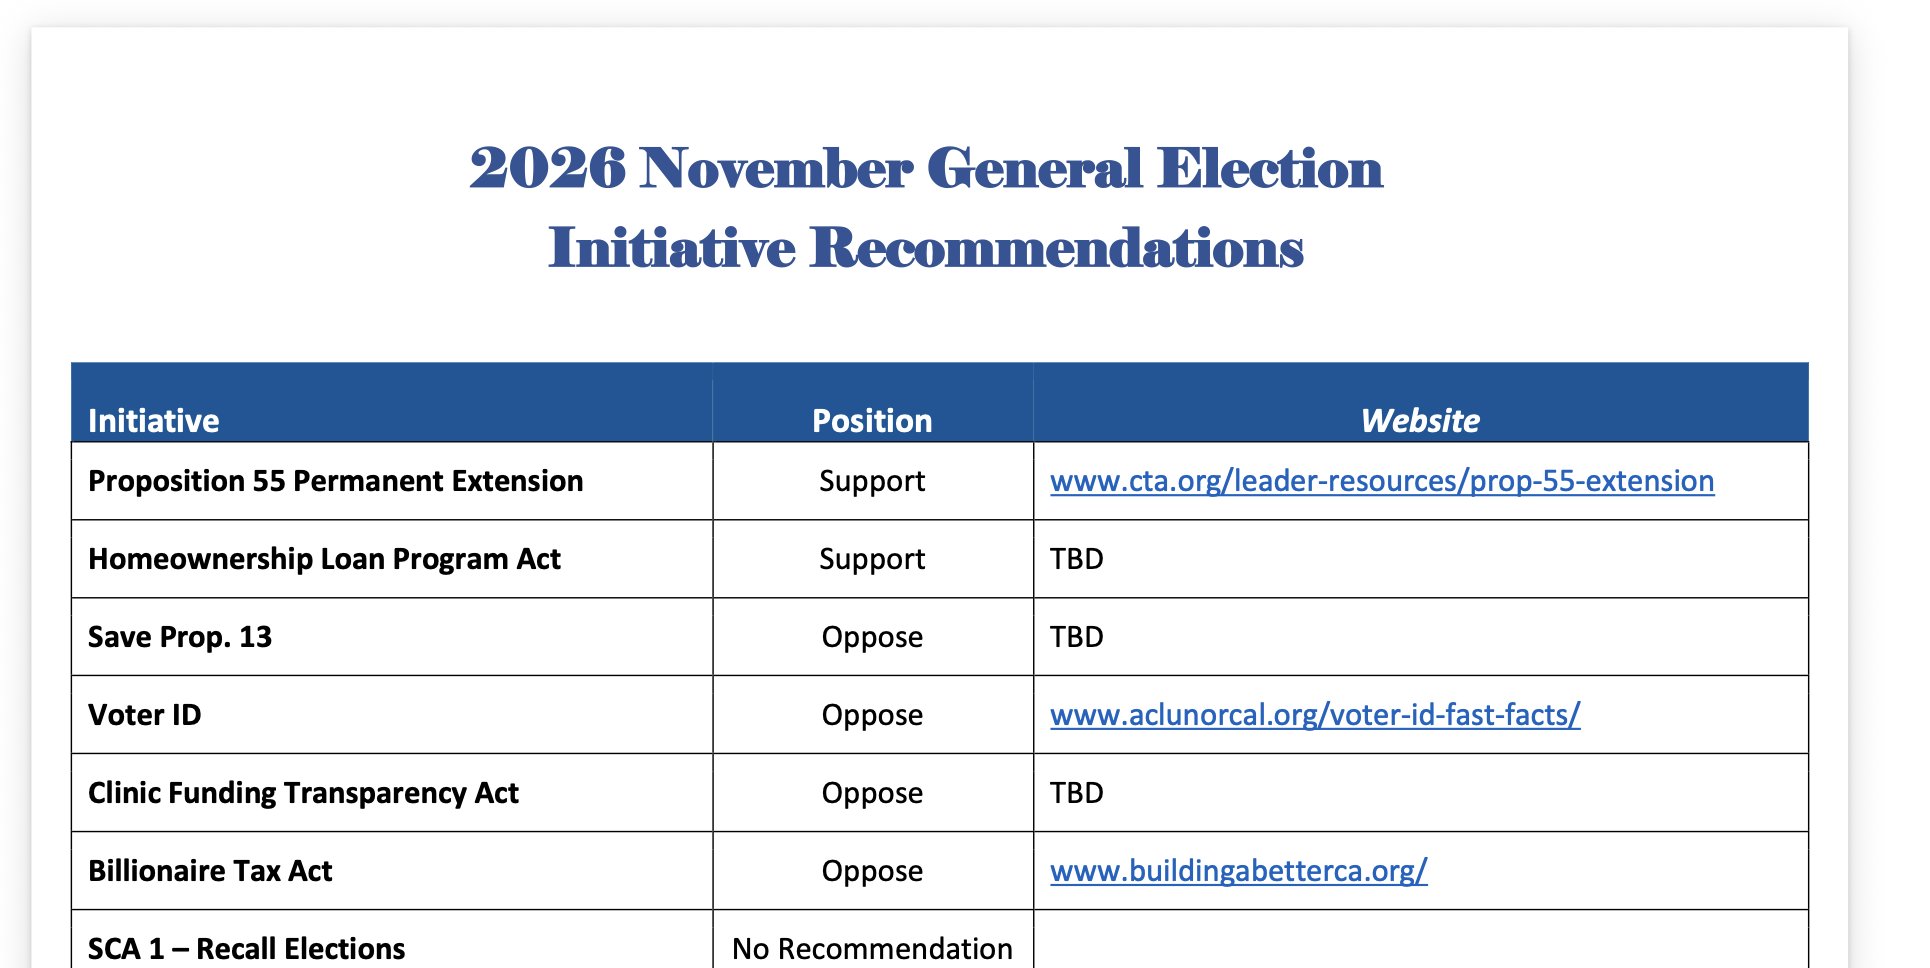Click the Billionaire Tax Act text

[210, 871]
